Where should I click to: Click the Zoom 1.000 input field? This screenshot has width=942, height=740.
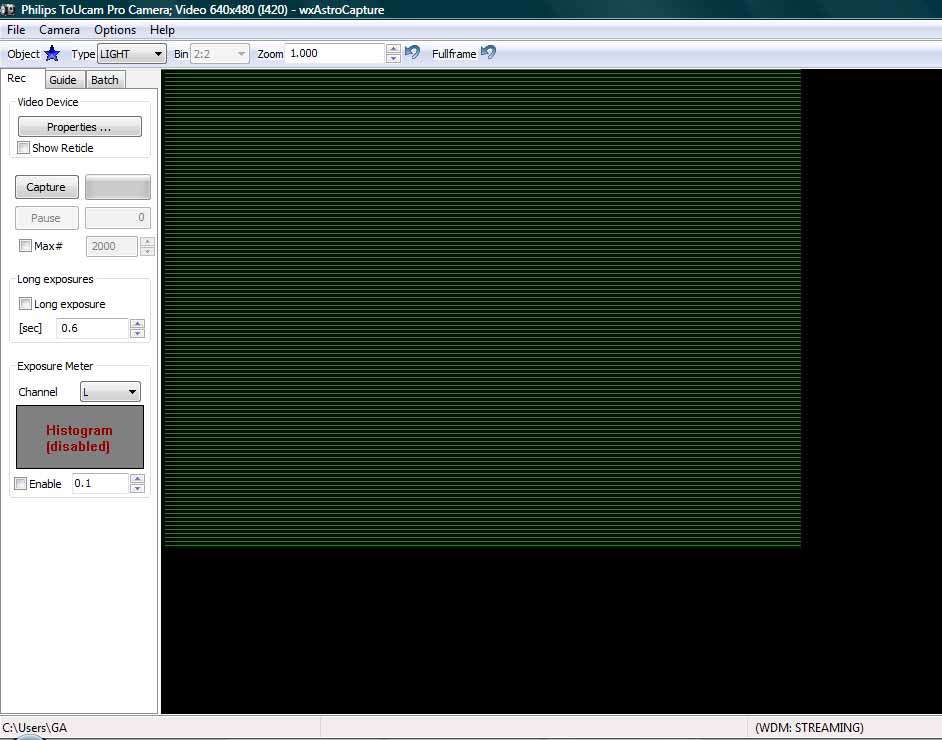point(335,53)
